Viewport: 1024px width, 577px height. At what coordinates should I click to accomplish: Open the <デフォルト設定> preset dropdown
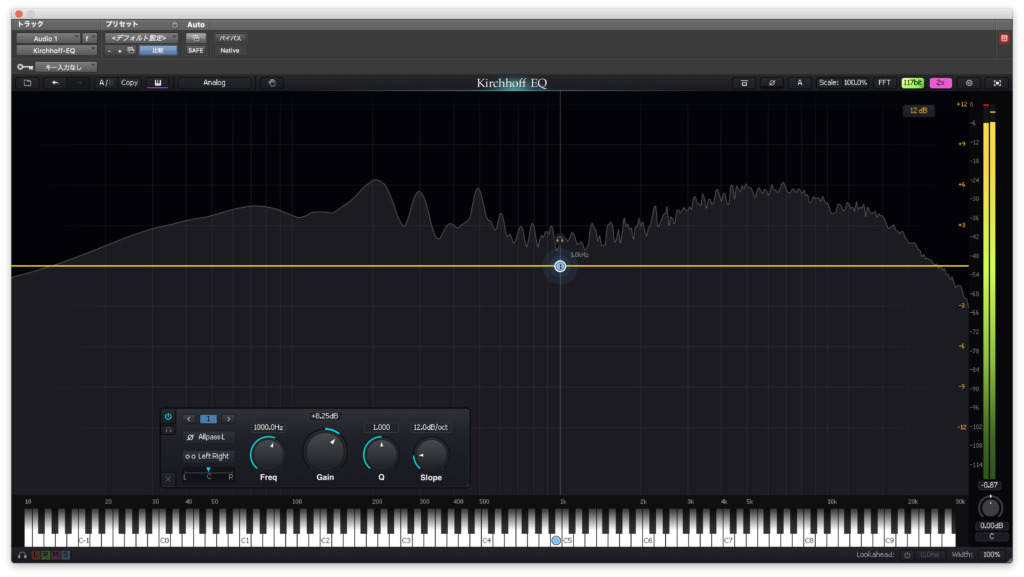(x=141, y=38)
